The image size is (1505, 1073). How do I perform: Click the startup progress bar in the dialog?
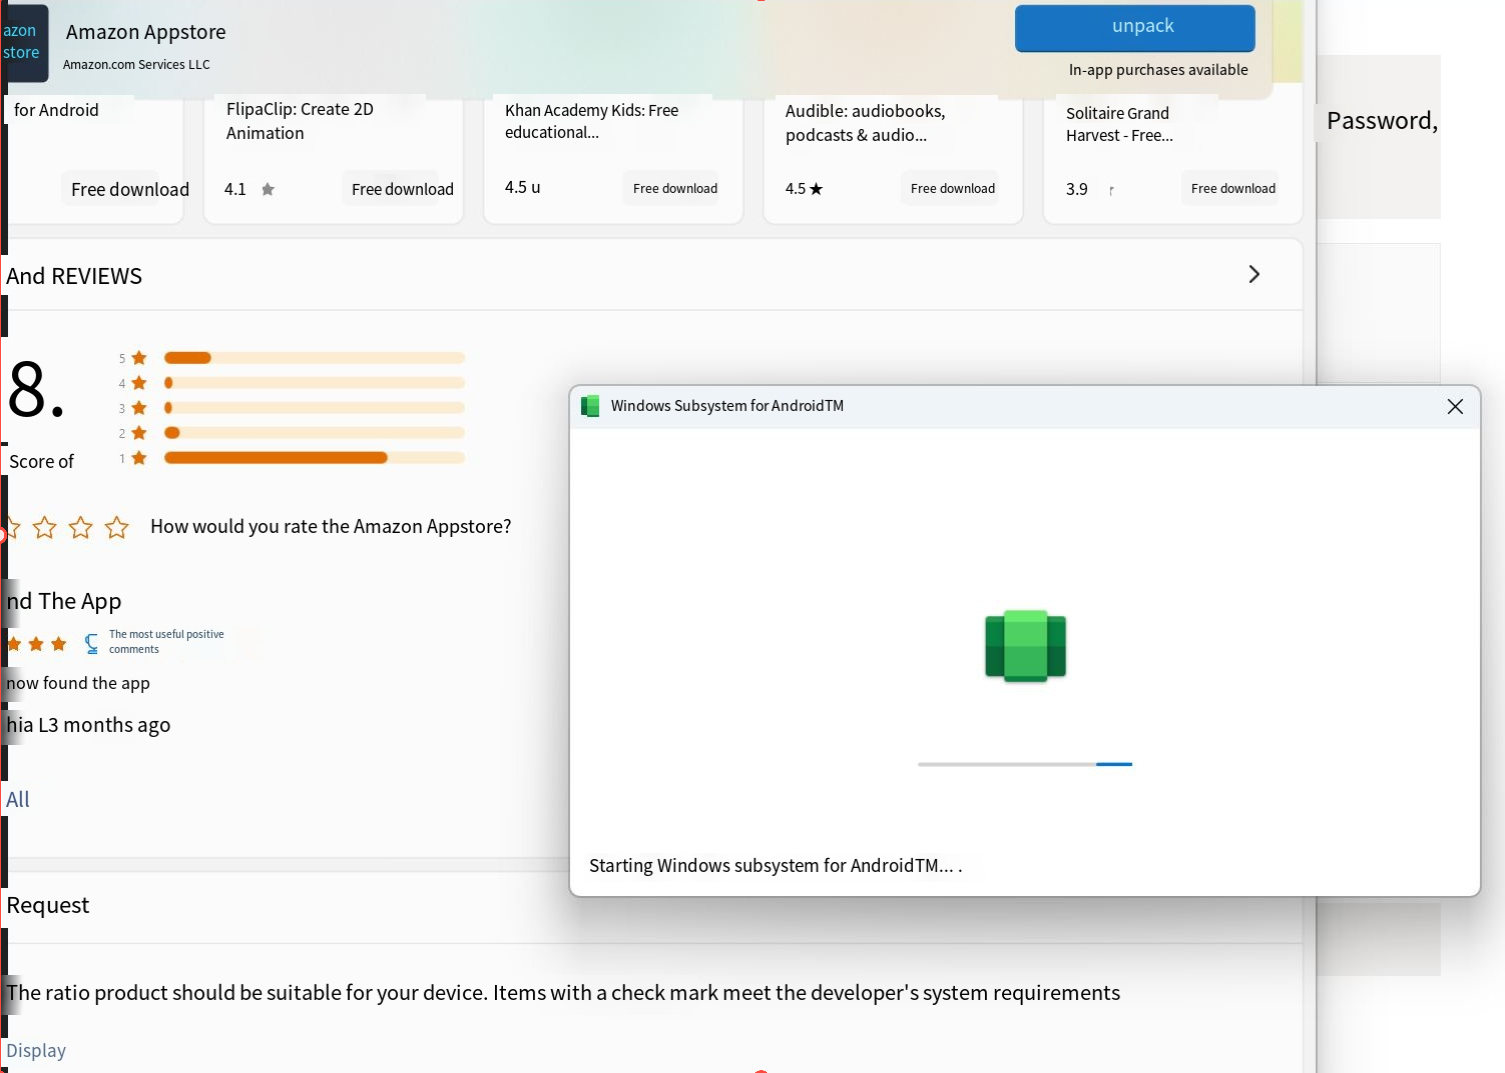coord(1025,764)
